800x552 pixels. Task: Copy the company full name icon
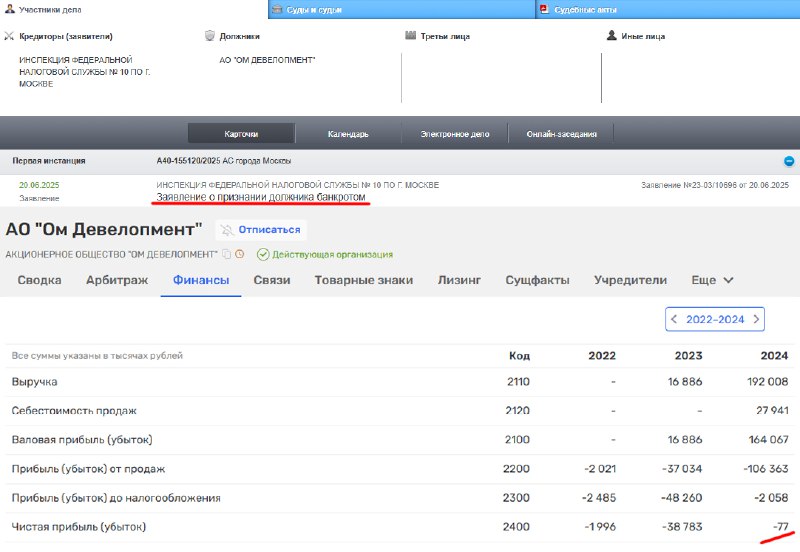[226, 254]
